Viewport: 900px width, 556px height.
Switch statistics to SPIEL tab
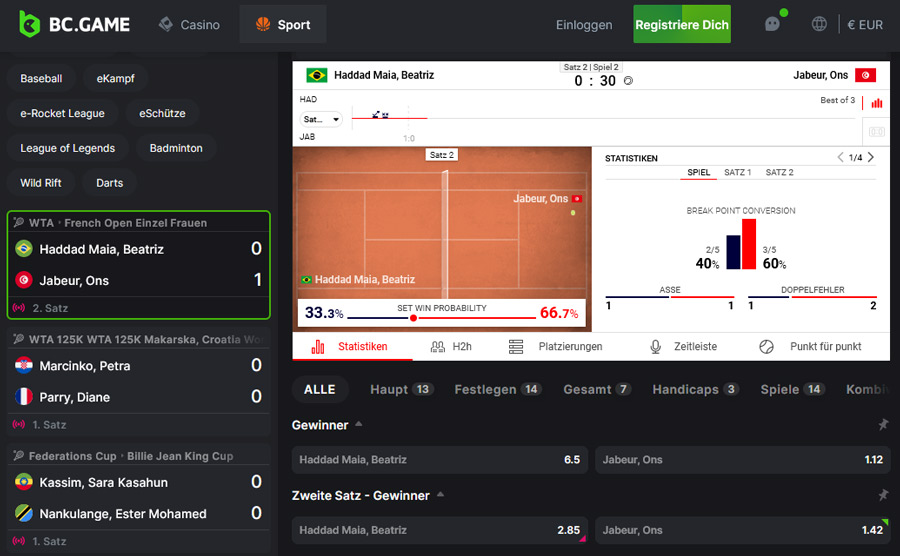pyautogui.click(x=699, y=173)
